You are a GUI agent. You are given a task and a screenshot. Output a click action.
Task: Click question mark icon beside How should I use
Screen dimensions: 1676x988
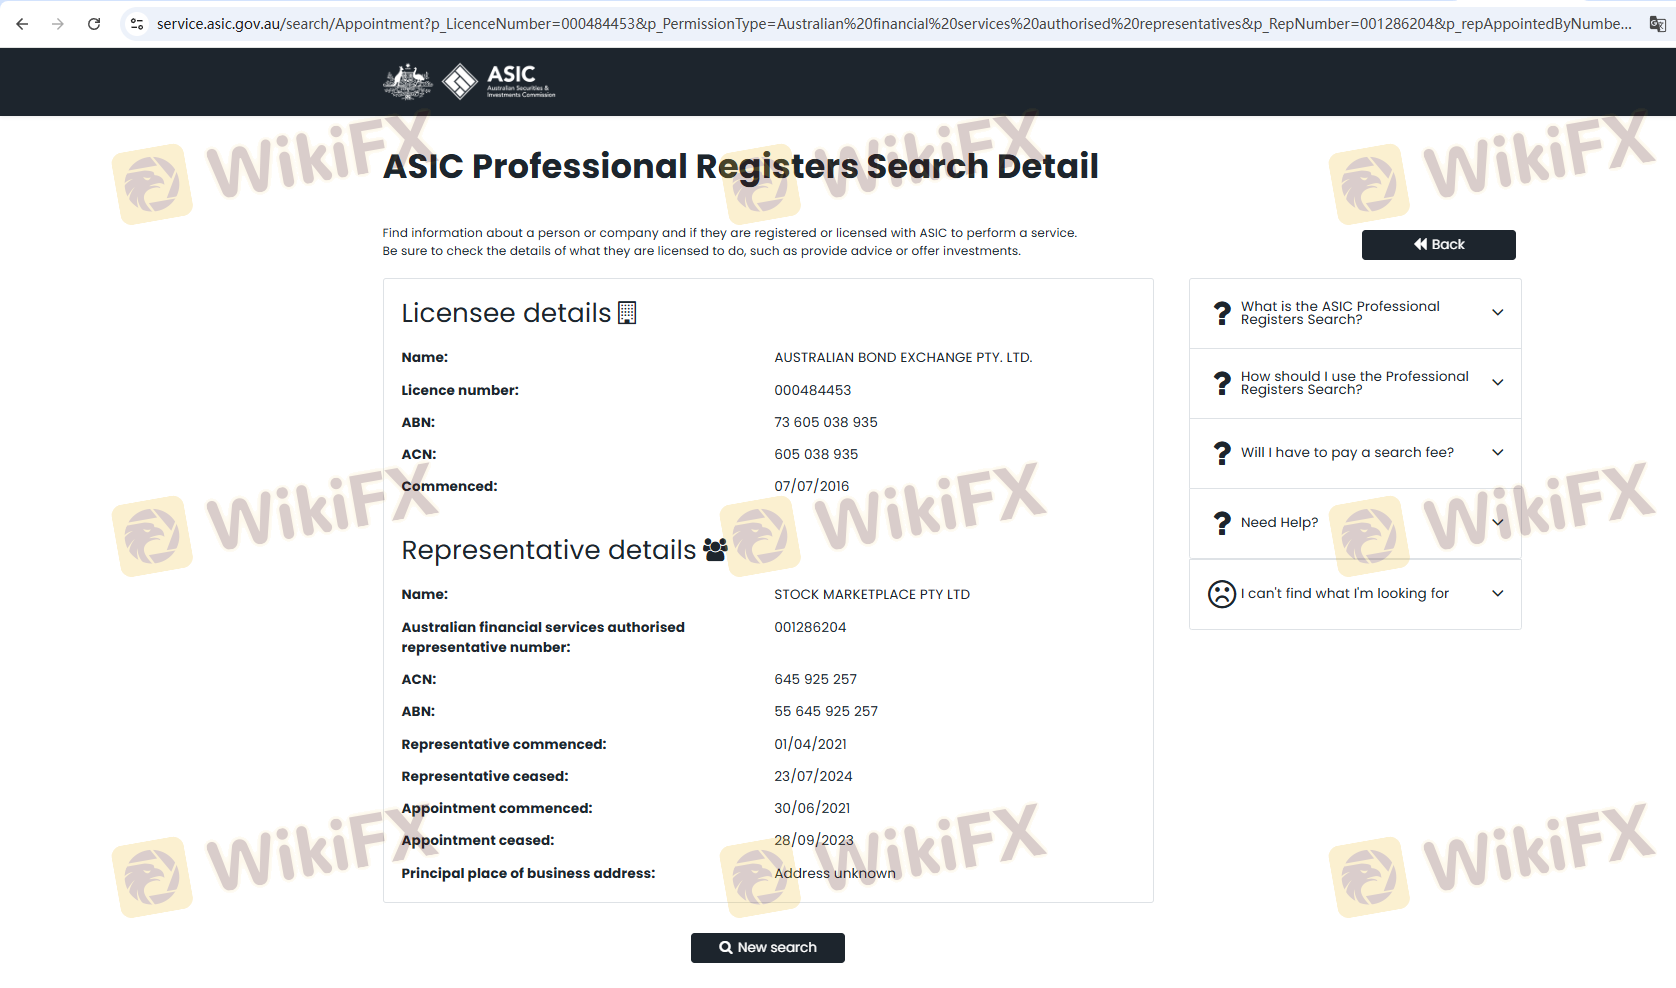tap(1222, 383)
